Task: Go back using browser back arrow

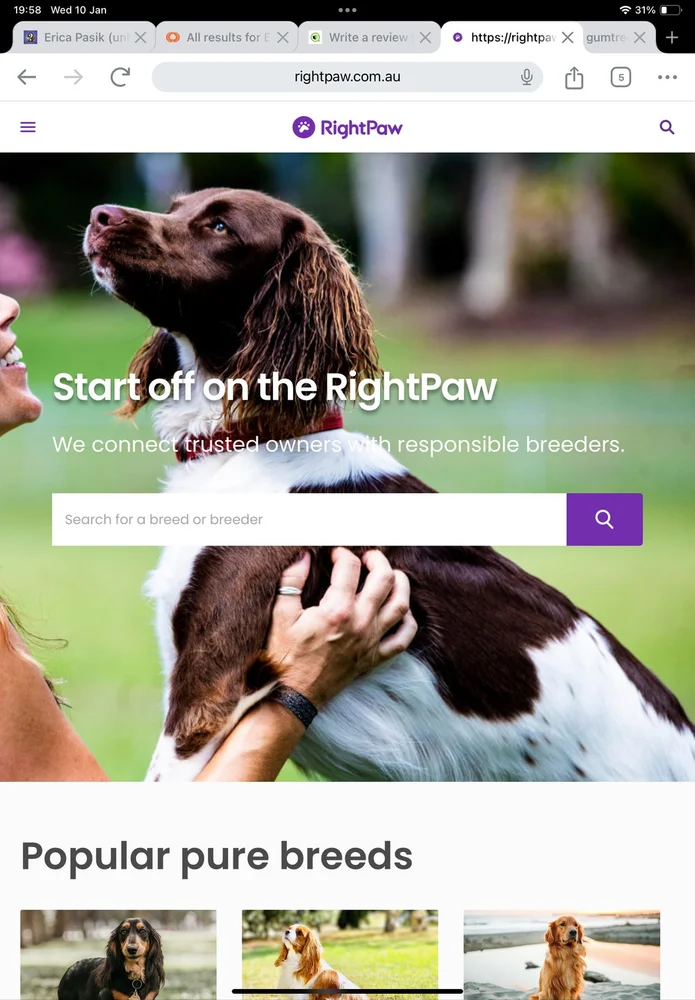Action: click(27, 77)
